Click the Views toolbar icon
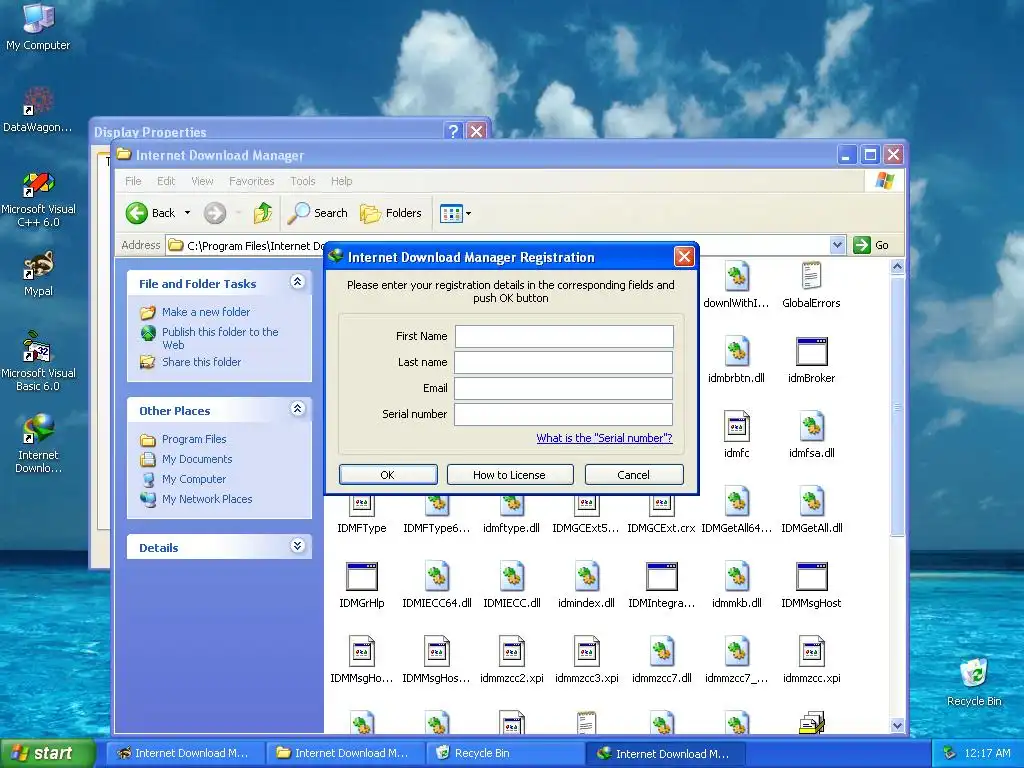1024x768 pixels. pos(451,213)
